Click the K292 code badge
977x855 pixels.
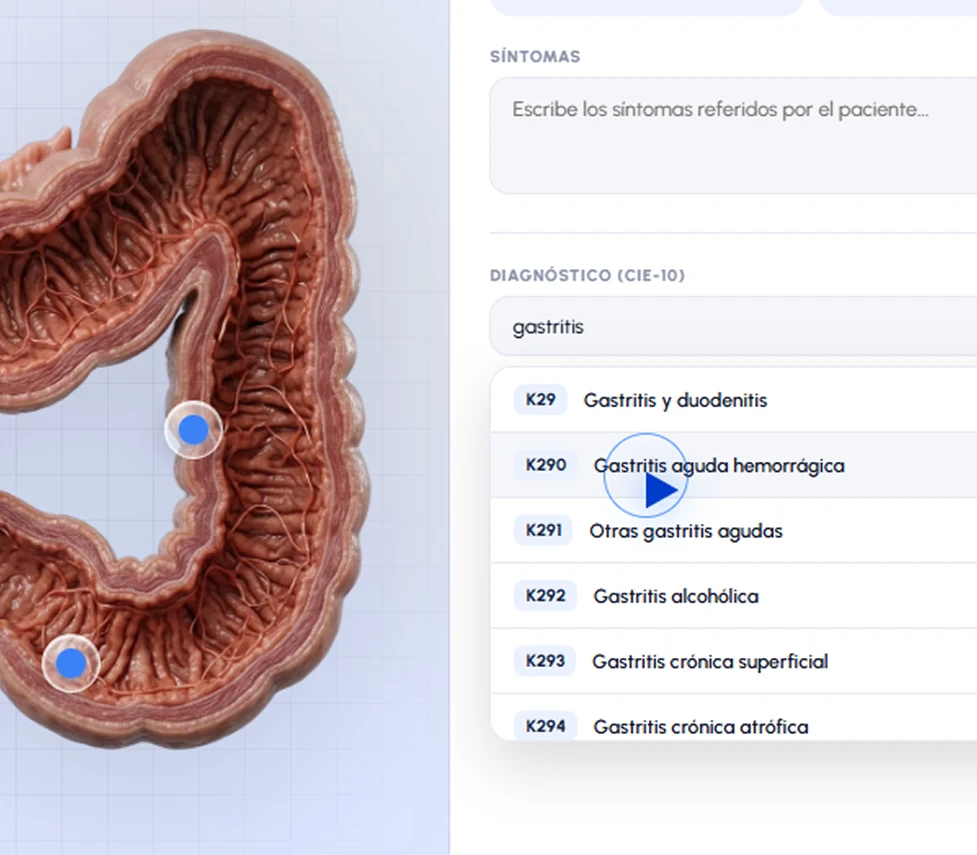tap(545, 596)
